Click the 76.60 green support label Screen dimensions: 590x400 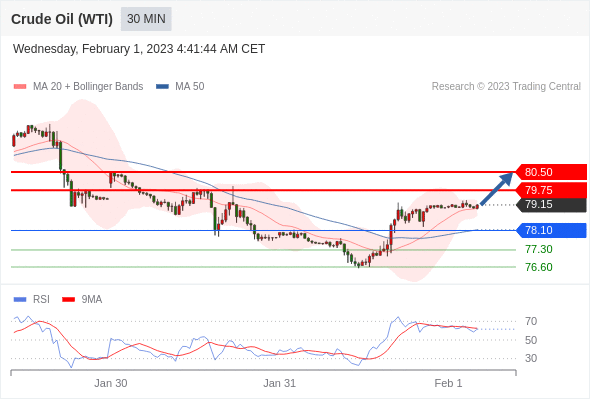539,267
